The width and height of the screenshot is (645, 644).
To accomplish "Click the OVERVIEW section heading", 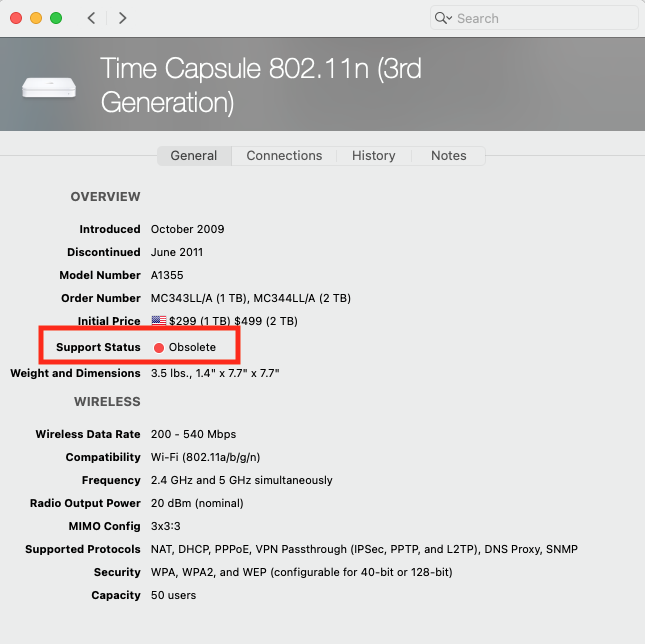I will click(x=105, y=197).
